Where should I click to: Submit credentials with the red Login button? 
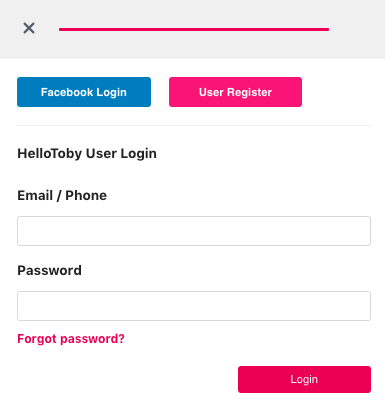click(304, 379)
